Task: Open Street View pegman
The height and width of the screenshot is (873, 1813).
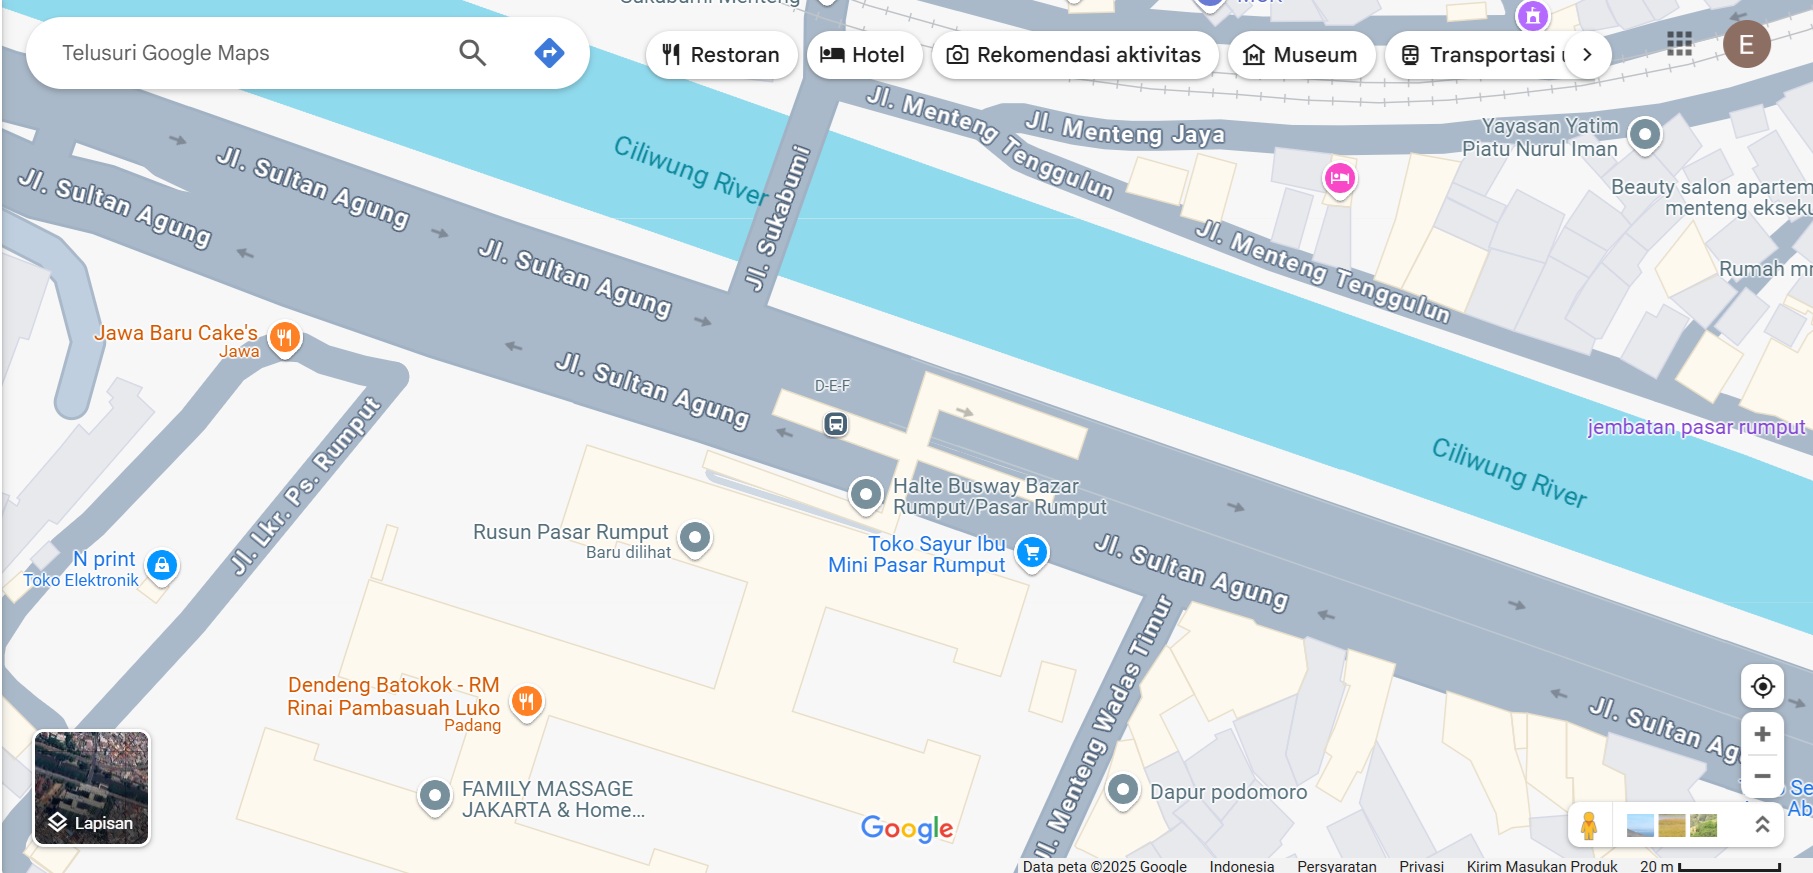Action: point(1589,826)
